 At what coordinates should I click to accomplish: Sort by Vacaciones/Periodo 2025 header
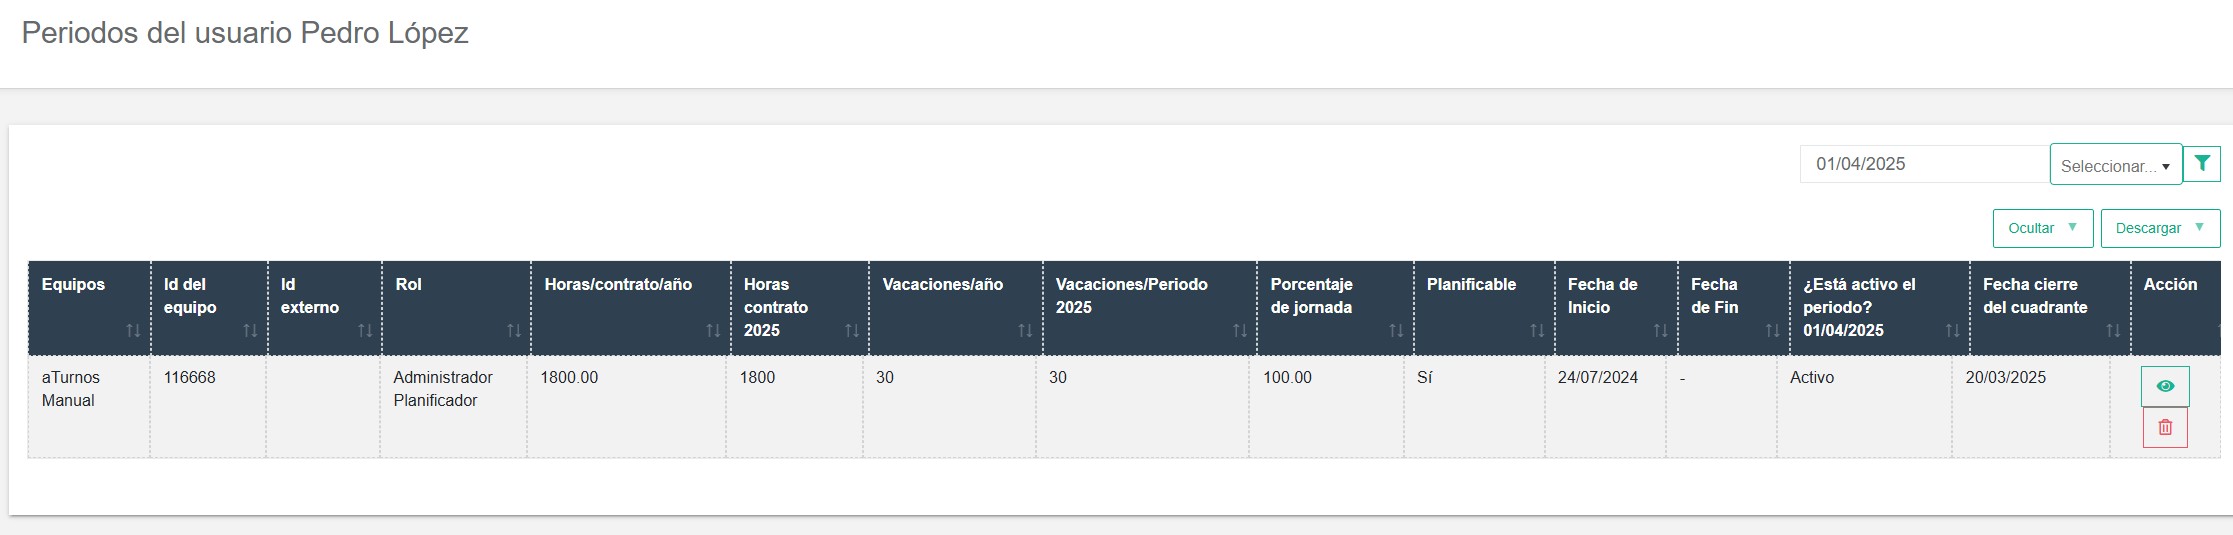click(1150, 308)
